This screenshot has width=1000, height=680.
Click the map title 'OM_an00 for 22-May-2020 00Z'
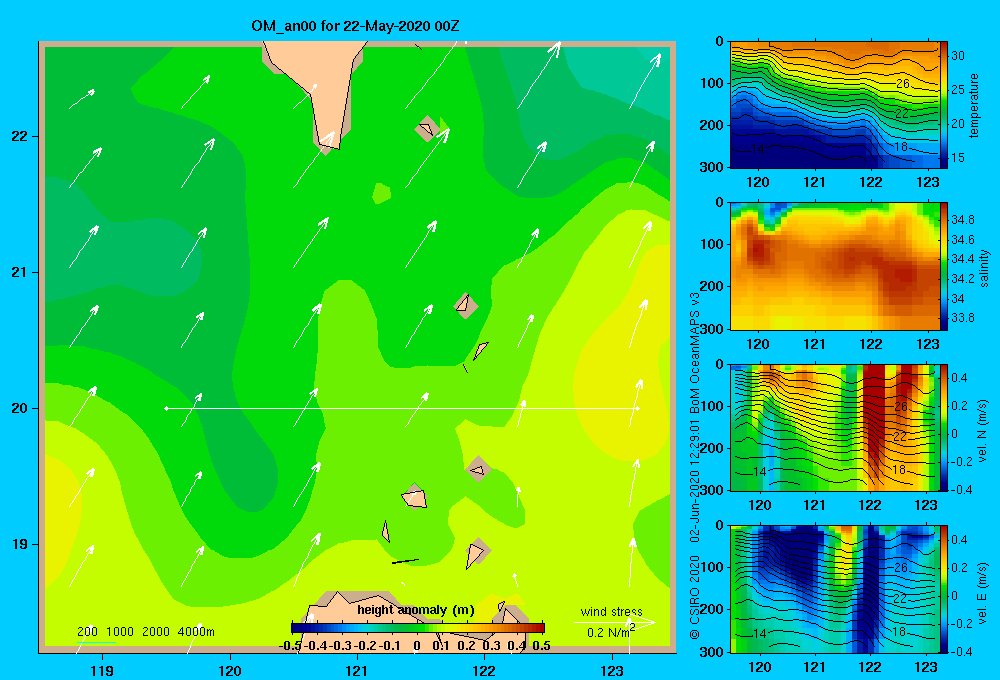(x=355, y=26)
